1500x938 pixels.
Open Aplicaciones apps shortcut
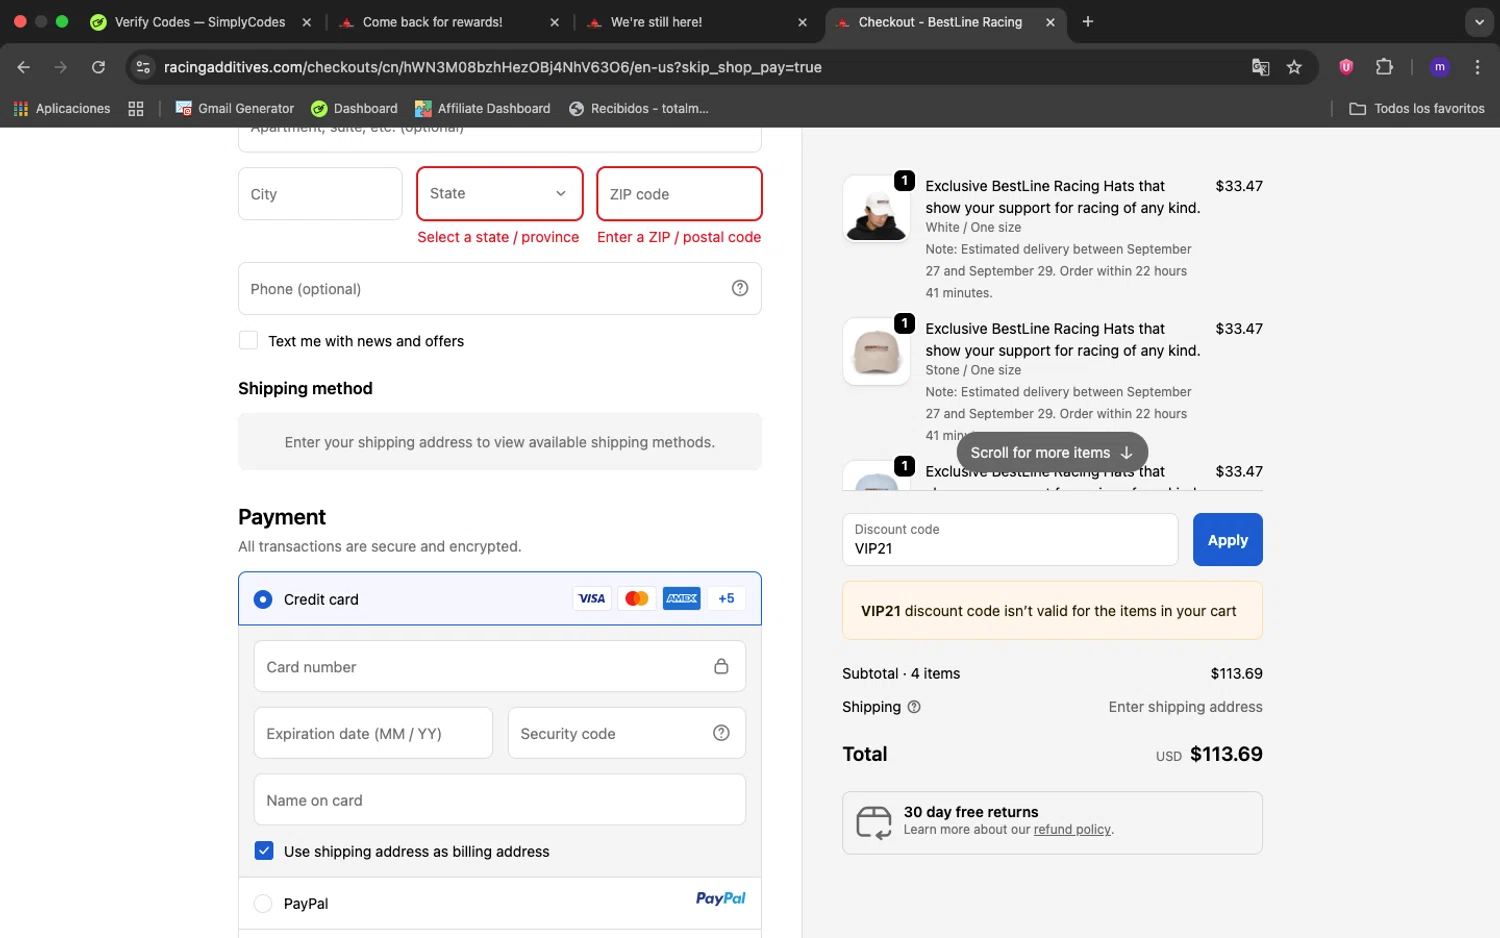click(x=62, y=108)
